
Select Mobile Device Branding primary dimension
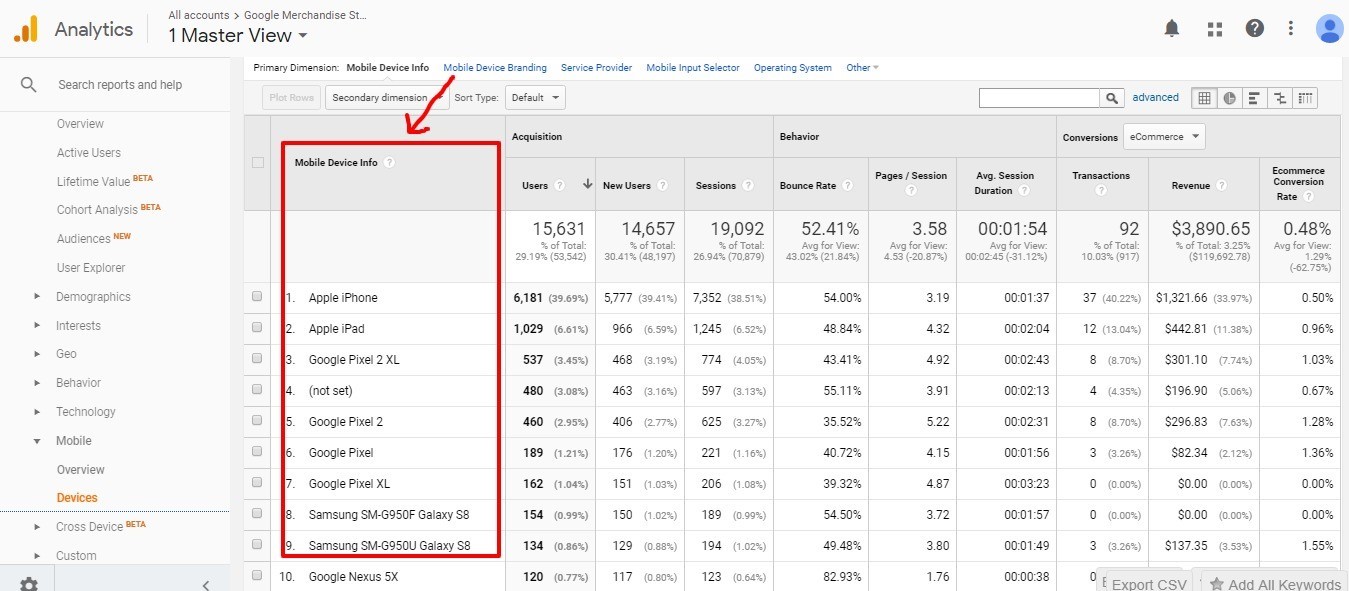pyautogui.click(x=495, y=68)
